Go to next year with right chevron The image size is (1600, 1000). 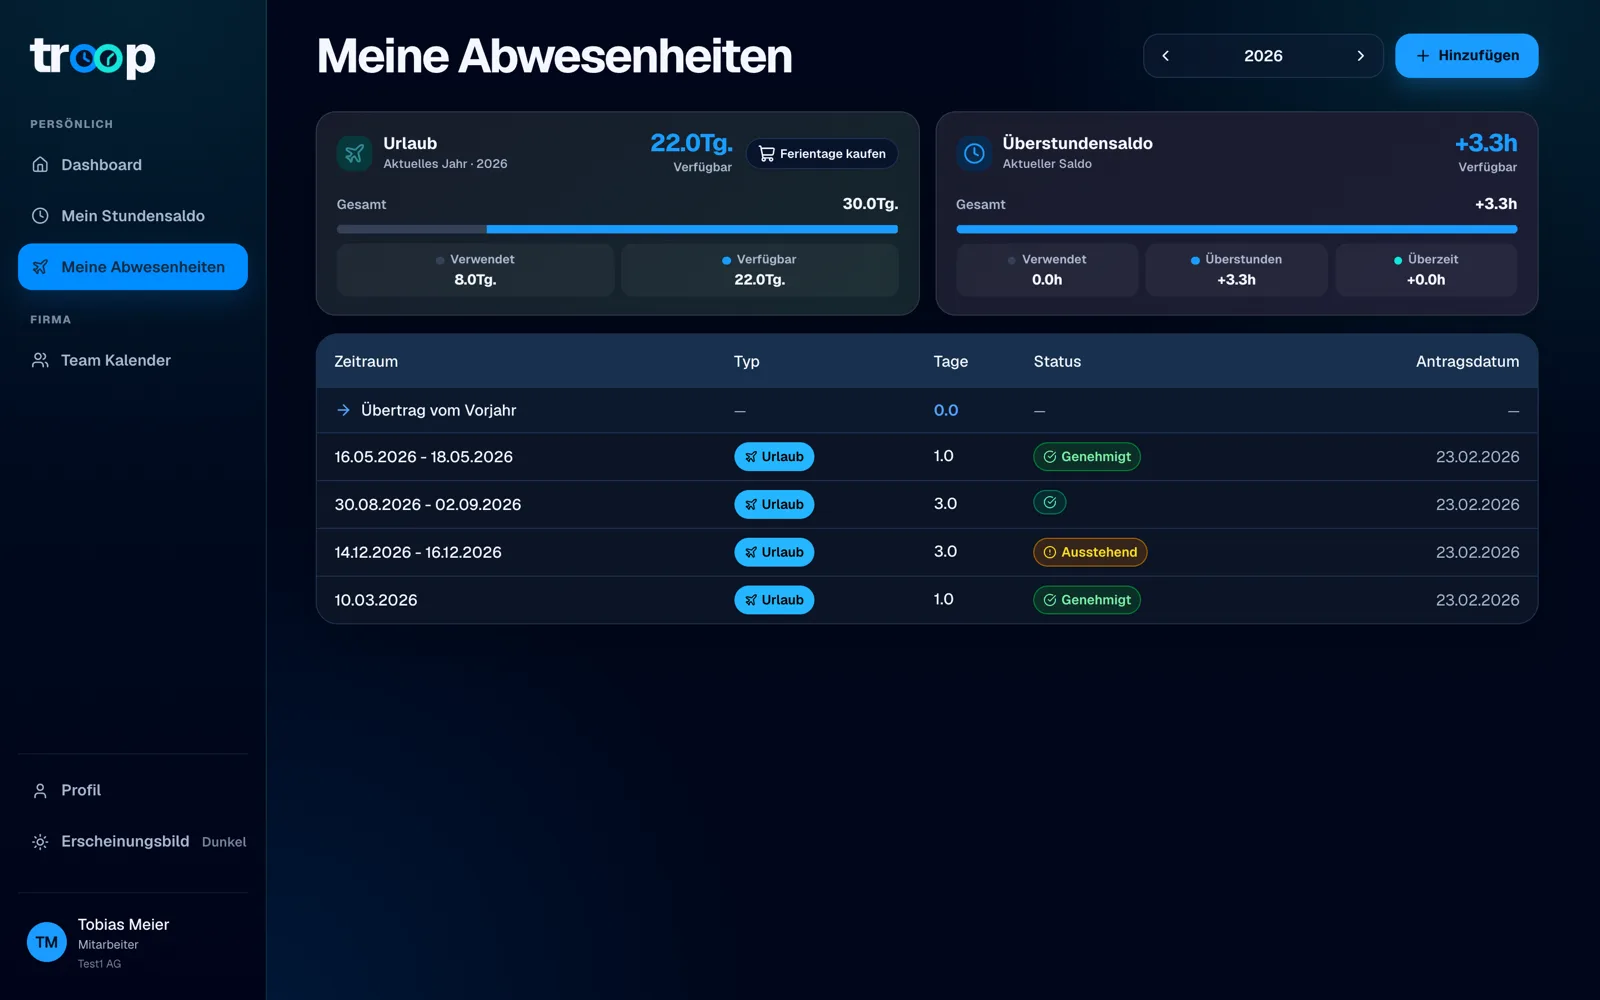(x=1360, y=56)
